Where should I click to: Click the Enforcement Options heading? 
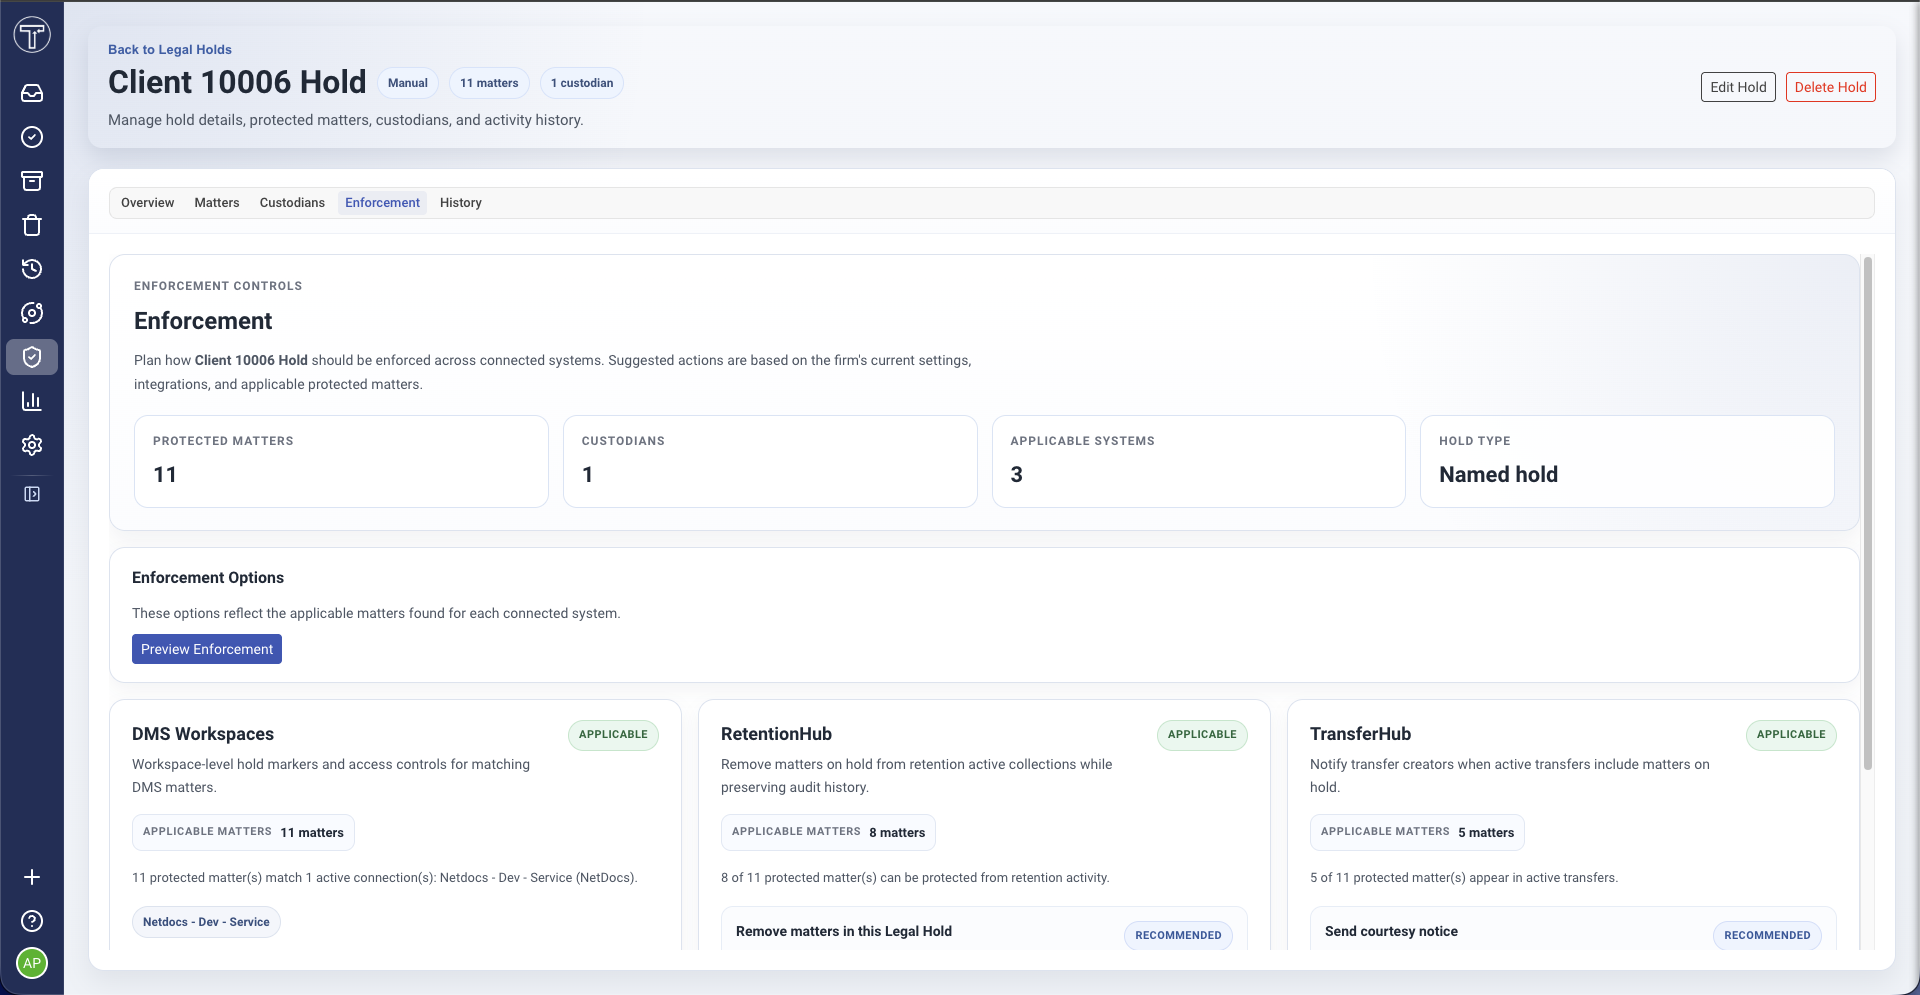[208, 578]
